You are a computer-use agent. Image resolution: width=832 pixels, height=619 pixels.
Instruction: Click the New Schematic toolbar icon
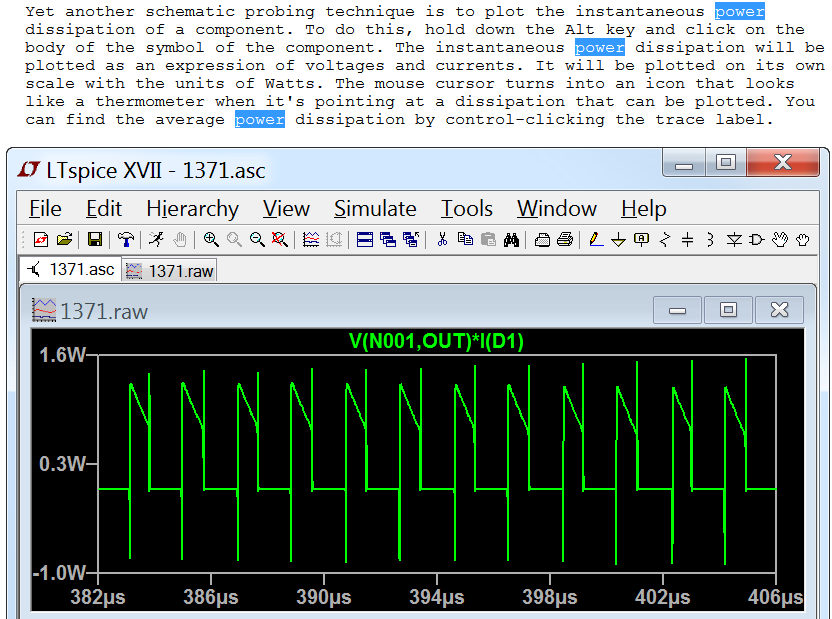[41, 240]
